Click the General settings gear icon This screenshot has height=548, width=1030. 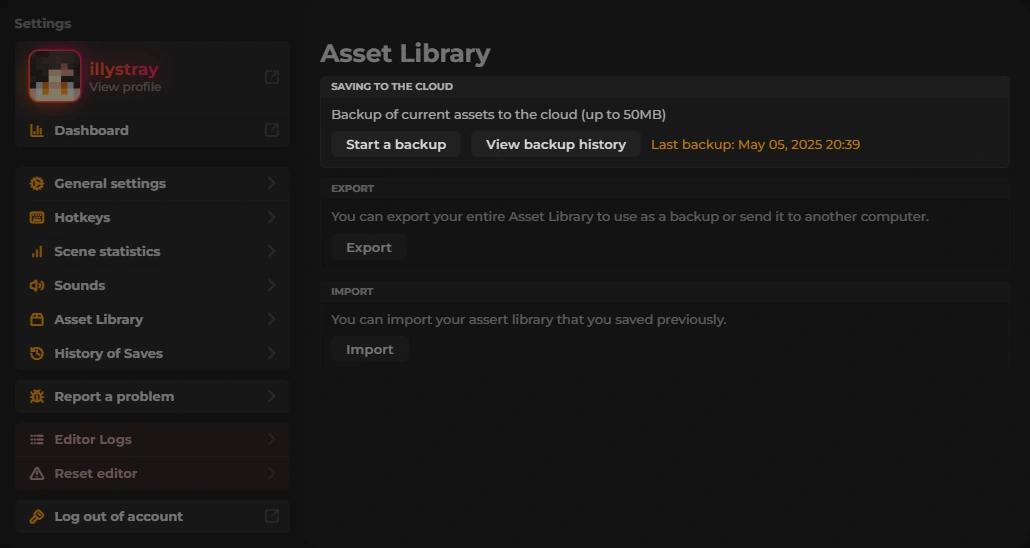37,183
